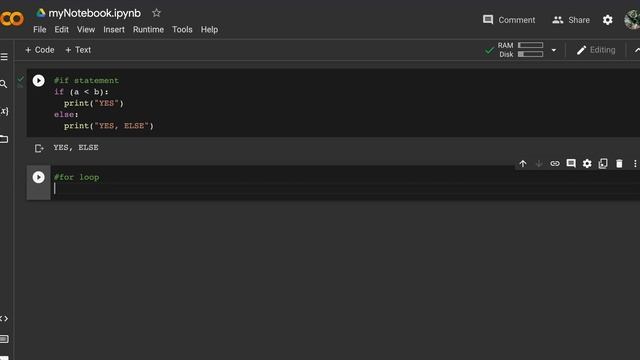The image size is (640, 360).
Task: Open the Runtime menu
Action: 148,29
